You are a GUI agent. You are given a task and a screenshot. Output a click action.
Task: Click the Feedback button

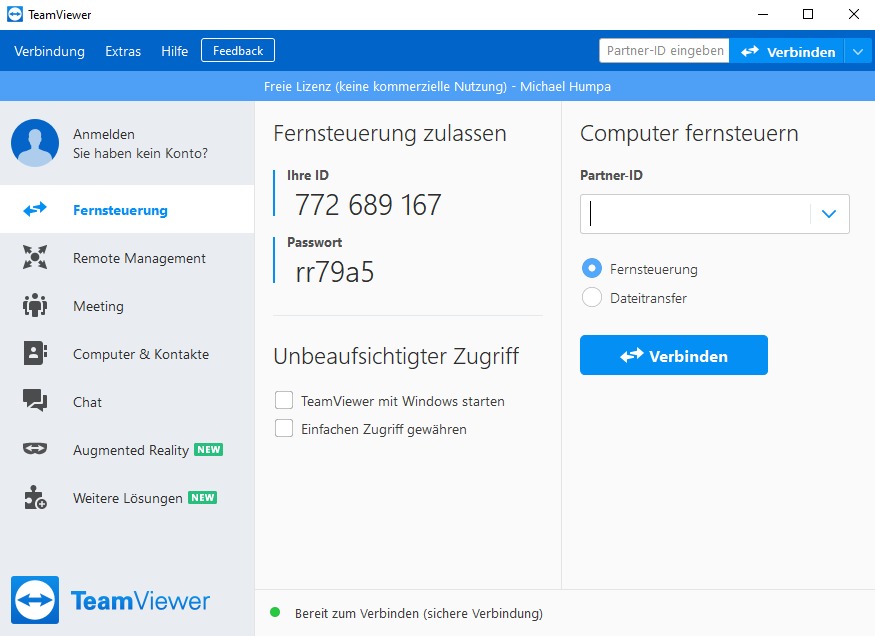click(238, 50)
